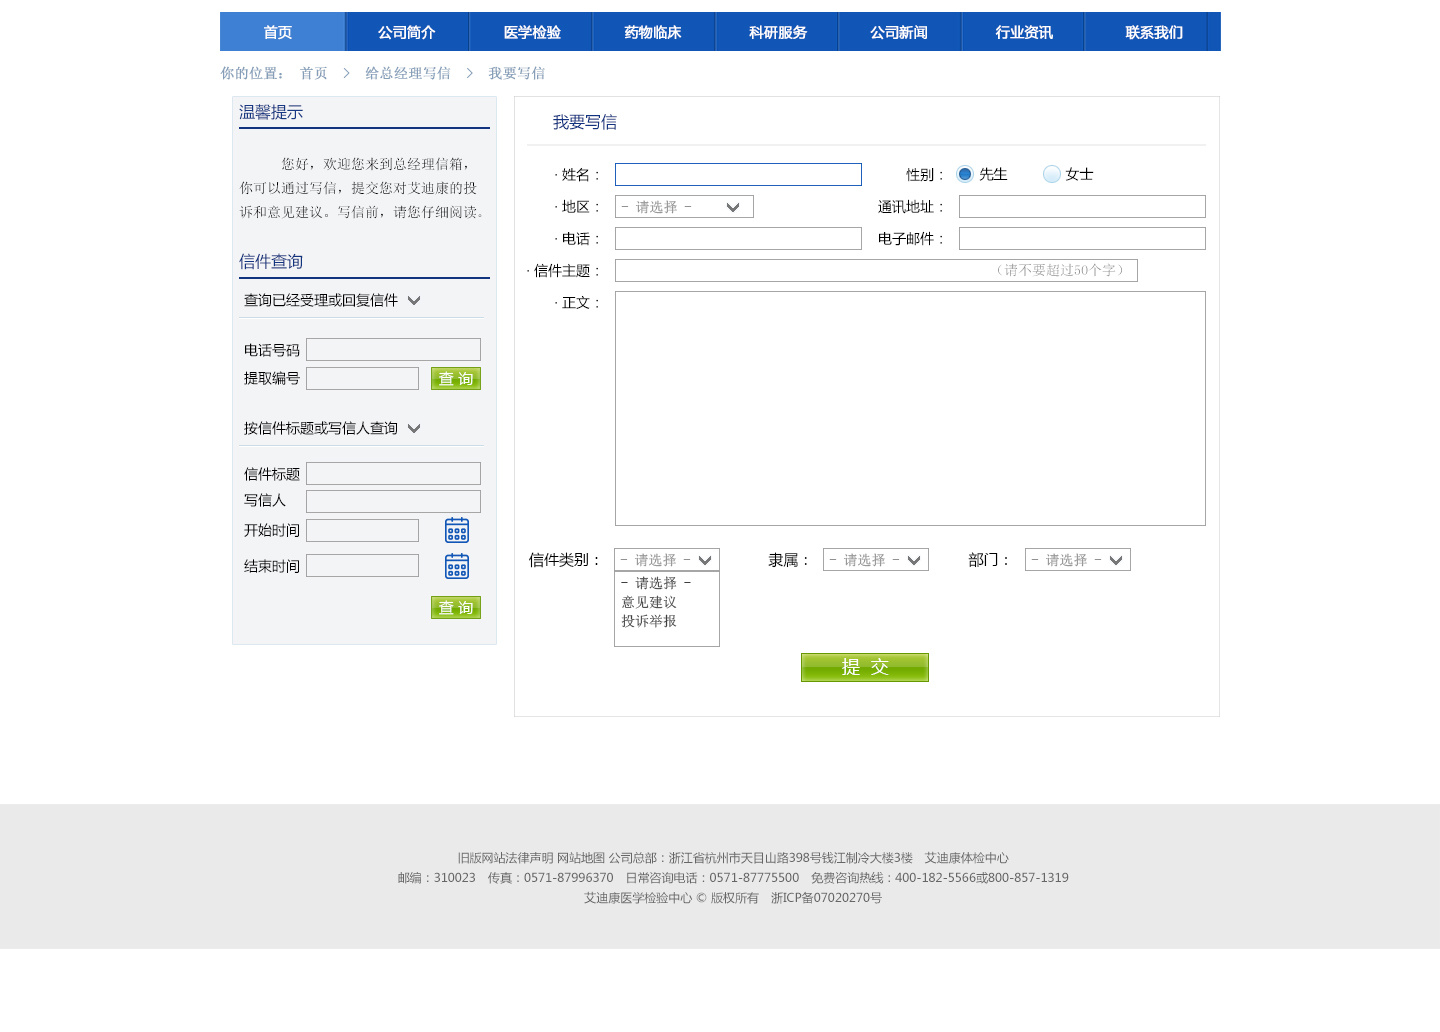Switch to the 公司简介 tab
This screenshot has width=1440, height=1032.
coord(405,31)
